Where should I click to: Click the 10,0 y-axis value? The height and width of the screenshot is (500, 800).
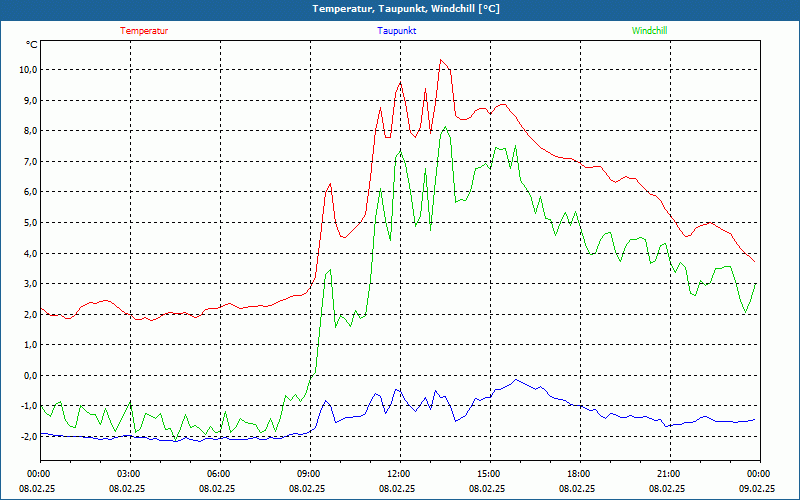tap(28, 69)
